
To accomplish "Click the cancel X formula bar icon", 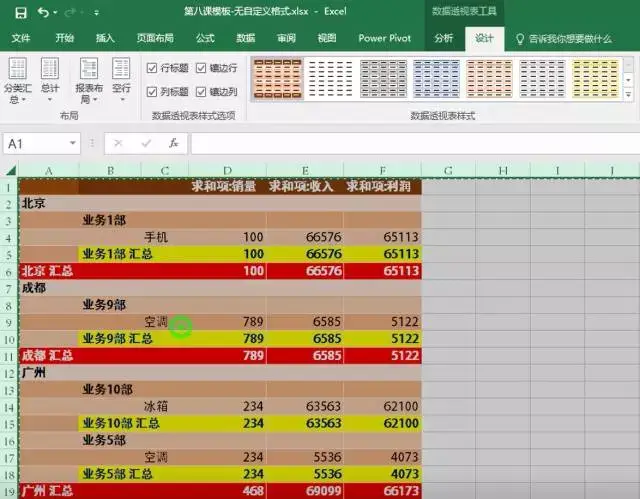I will pyautogui.click(x=118, y=143).
